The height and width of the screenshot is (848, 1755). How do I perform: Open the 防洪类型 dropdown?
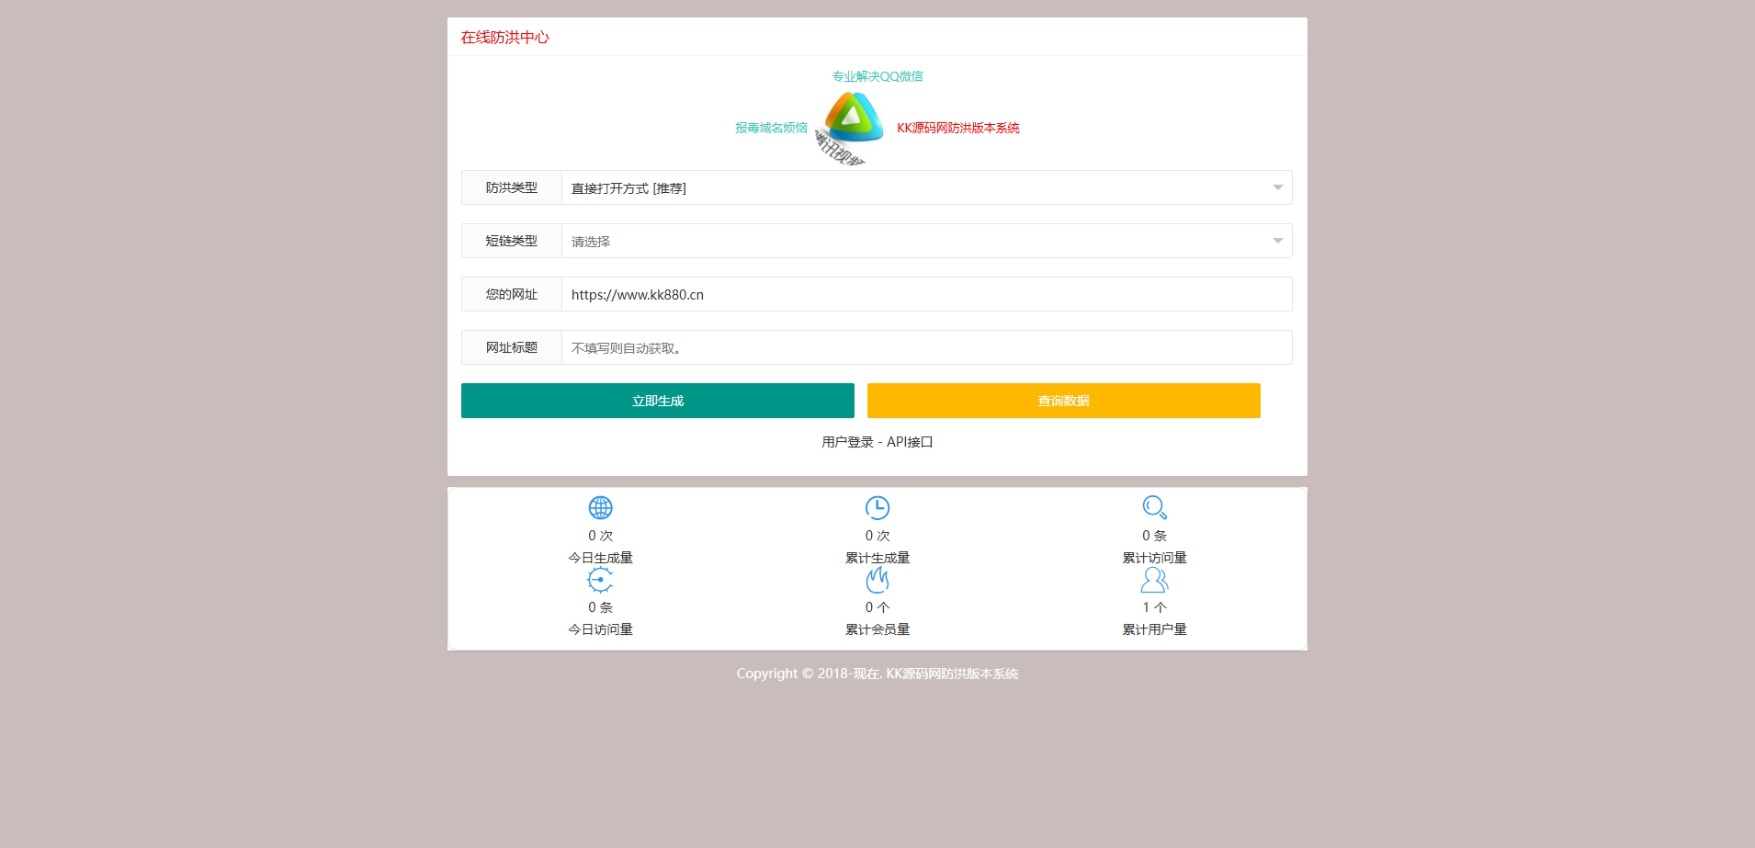tap(926, 188)
